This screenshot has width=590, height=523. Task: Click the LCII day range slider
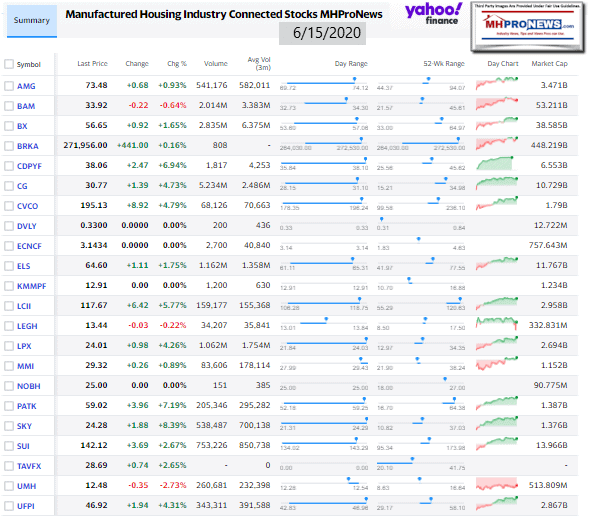324,304
